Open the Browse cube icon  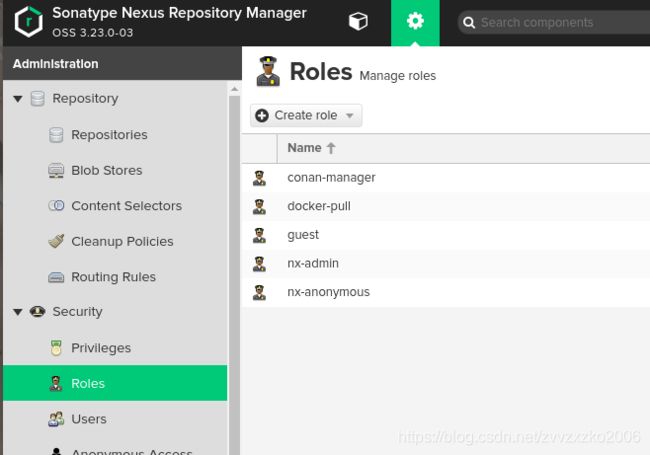click(x=358, y=21)
